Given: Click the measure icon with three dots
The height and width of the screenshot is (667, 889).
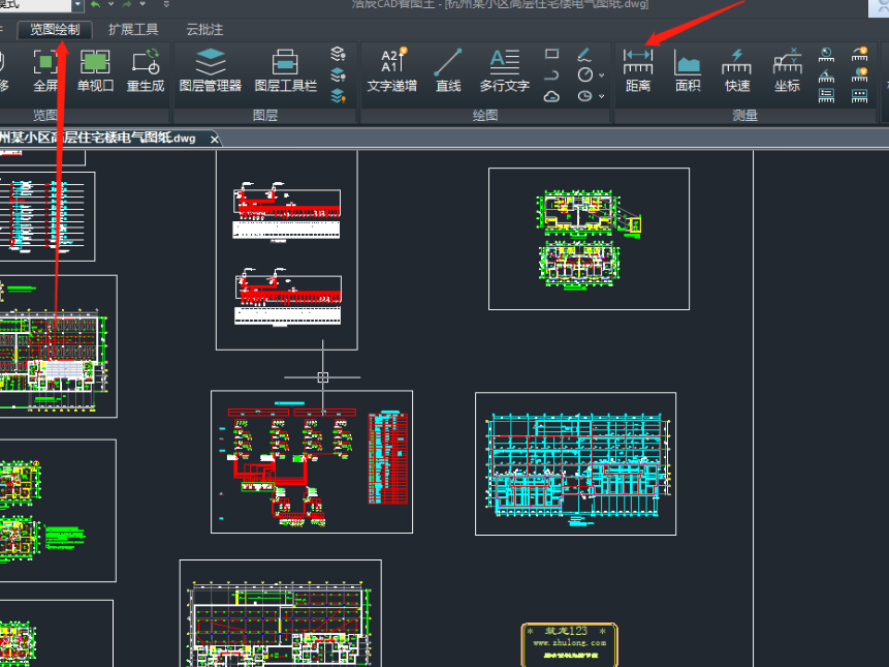Looking at the screenshot, I should [x=860, y=96].
